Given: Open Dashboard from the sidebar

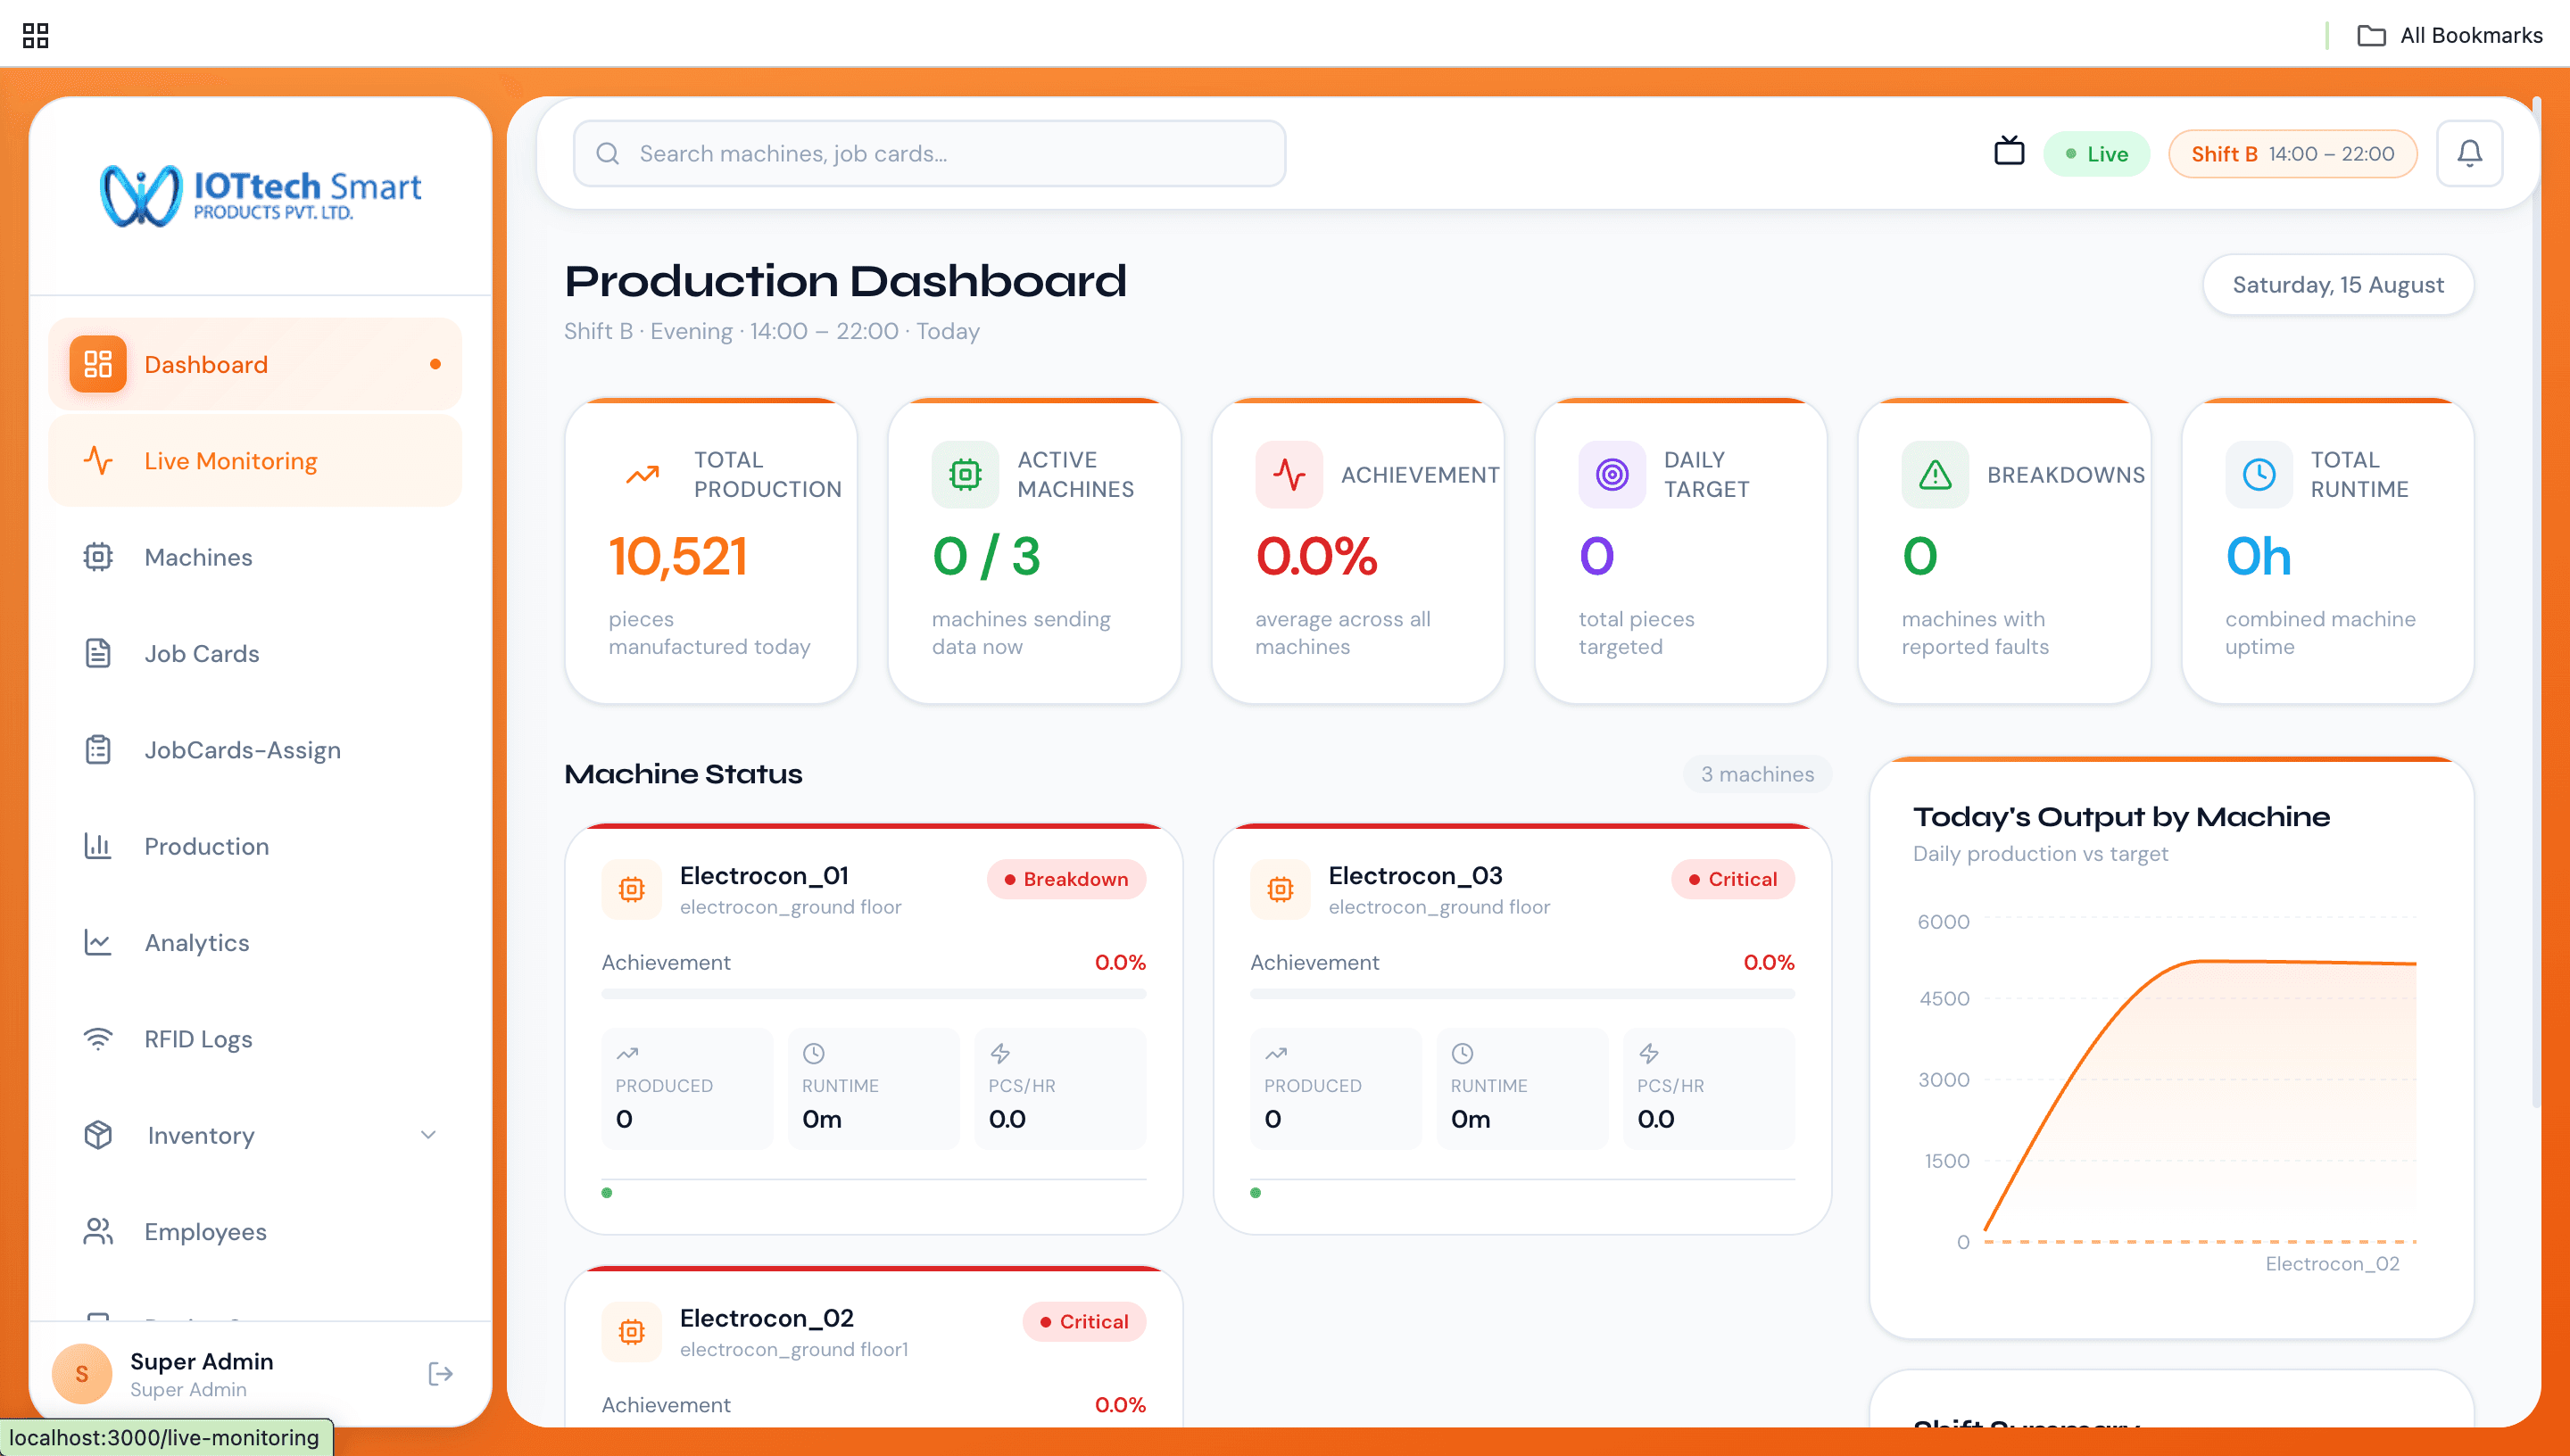Looking at the screenshot, I should [255, 364].
